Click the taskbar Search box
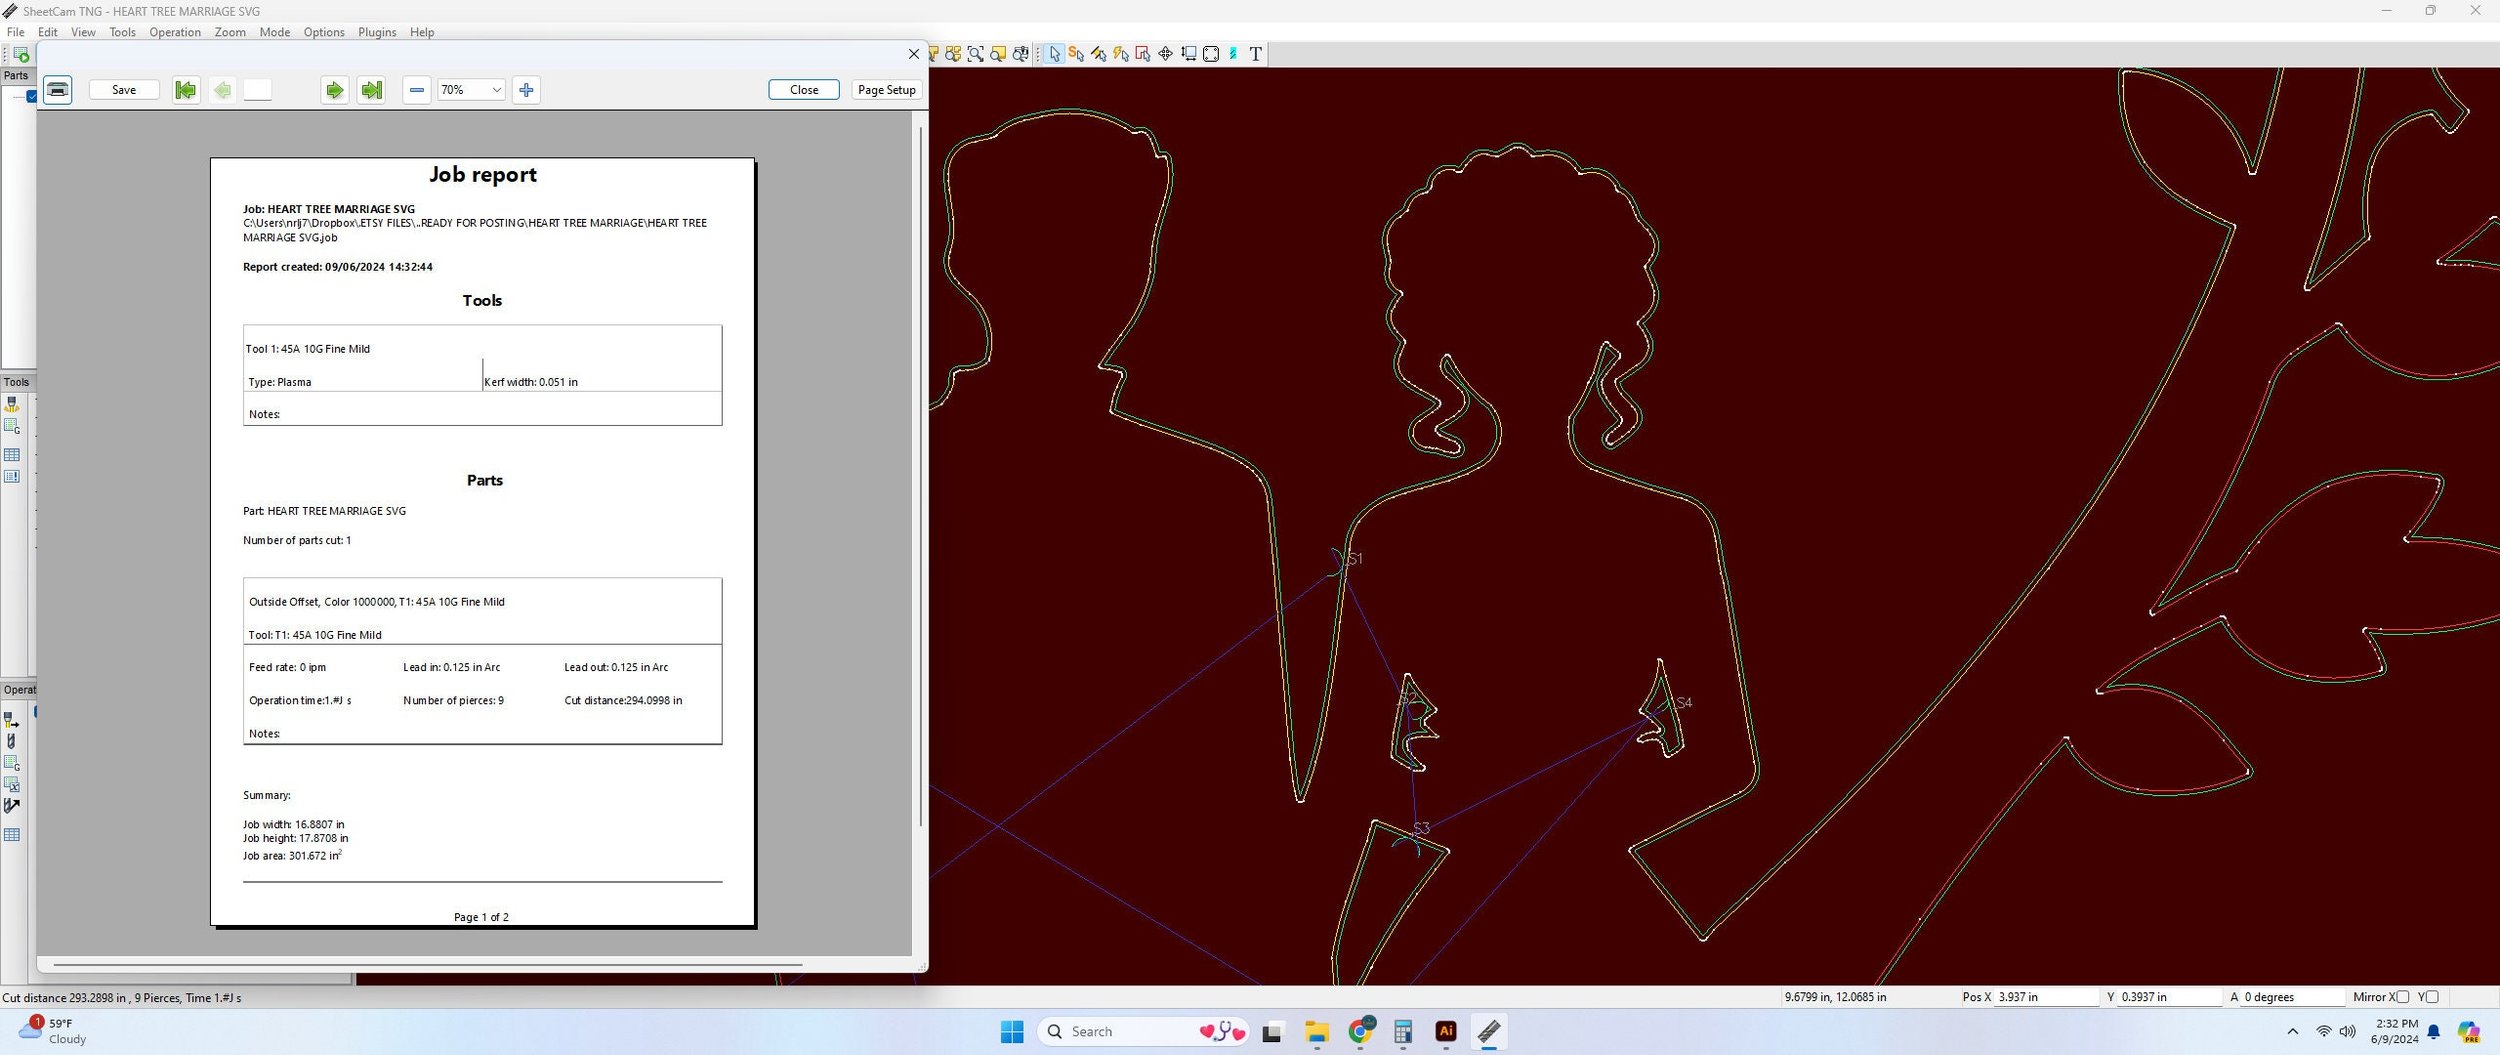This screenshot has height=1055, width=2500. [1143, 1032]
